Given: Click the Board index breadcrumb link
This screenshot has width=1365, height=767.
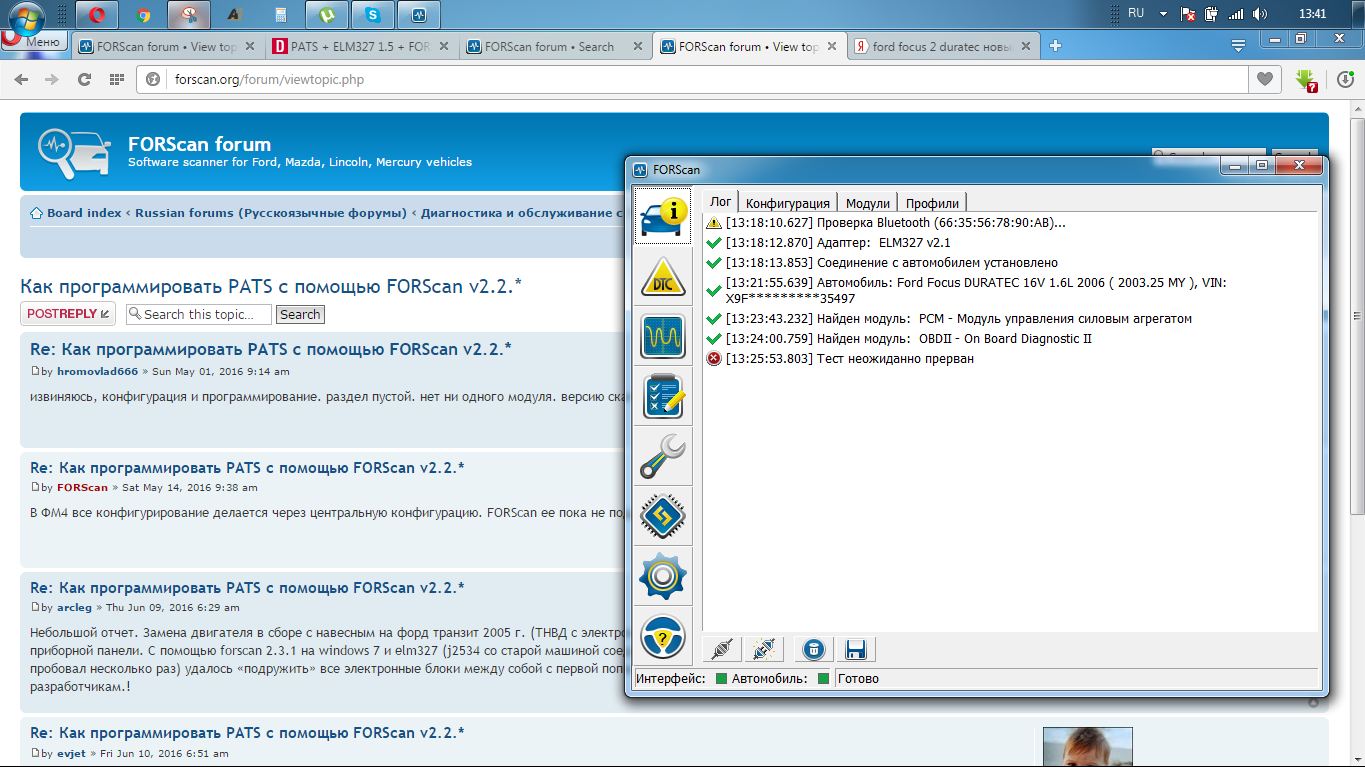Looking at the screenshot, I should click(84, 213).
